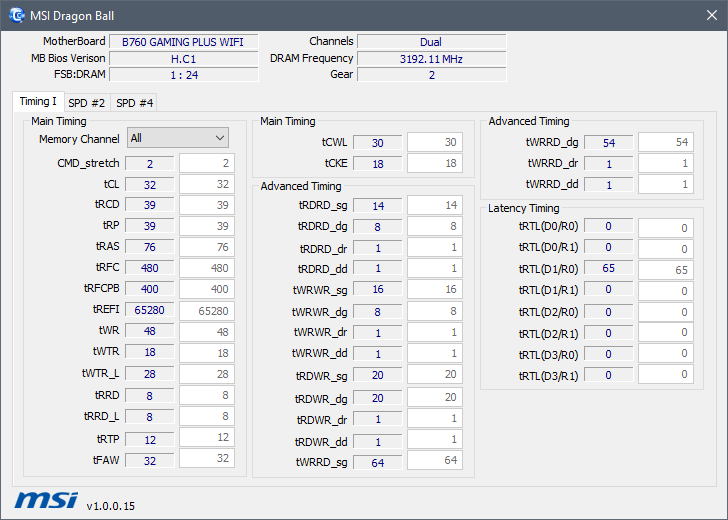Screen dimensions: 728x520
Task: Click the DRAM Frequency value 3192.11 MHz
Action: point(431,58)
